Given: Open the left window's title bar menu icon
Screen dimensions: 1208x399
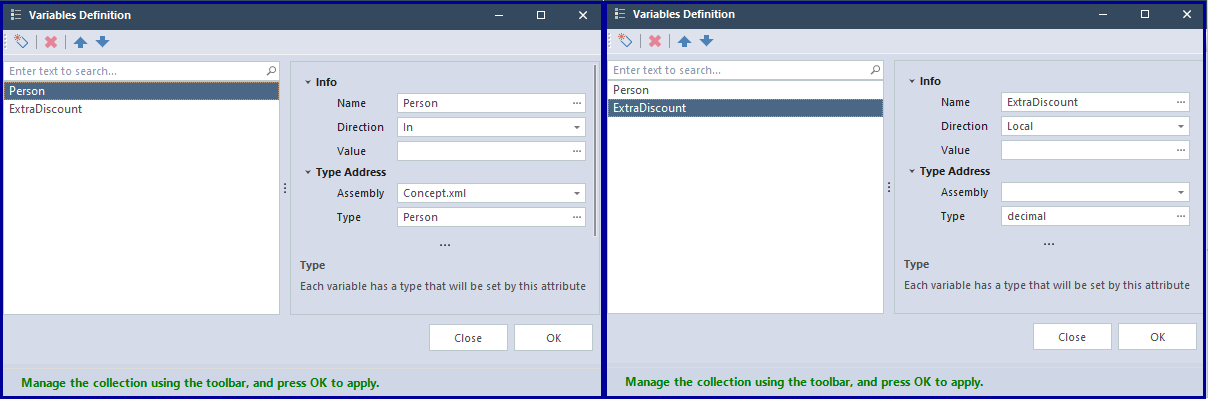Looking at the screenshot, I should point(15,15).
